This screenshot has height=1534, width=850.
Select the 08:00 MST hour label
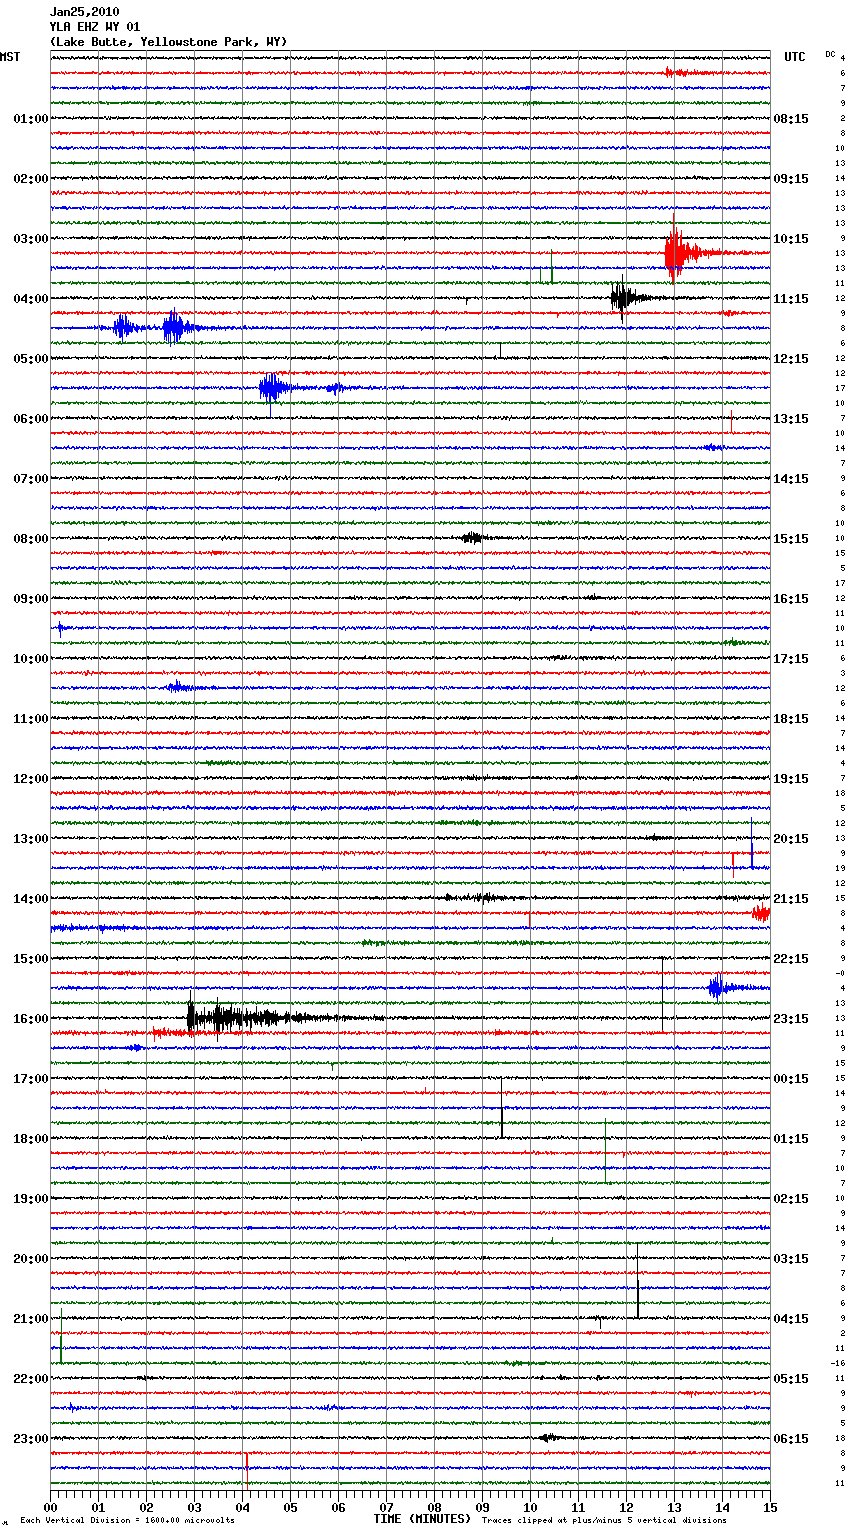pyautogui.click(x=31, y=539)
